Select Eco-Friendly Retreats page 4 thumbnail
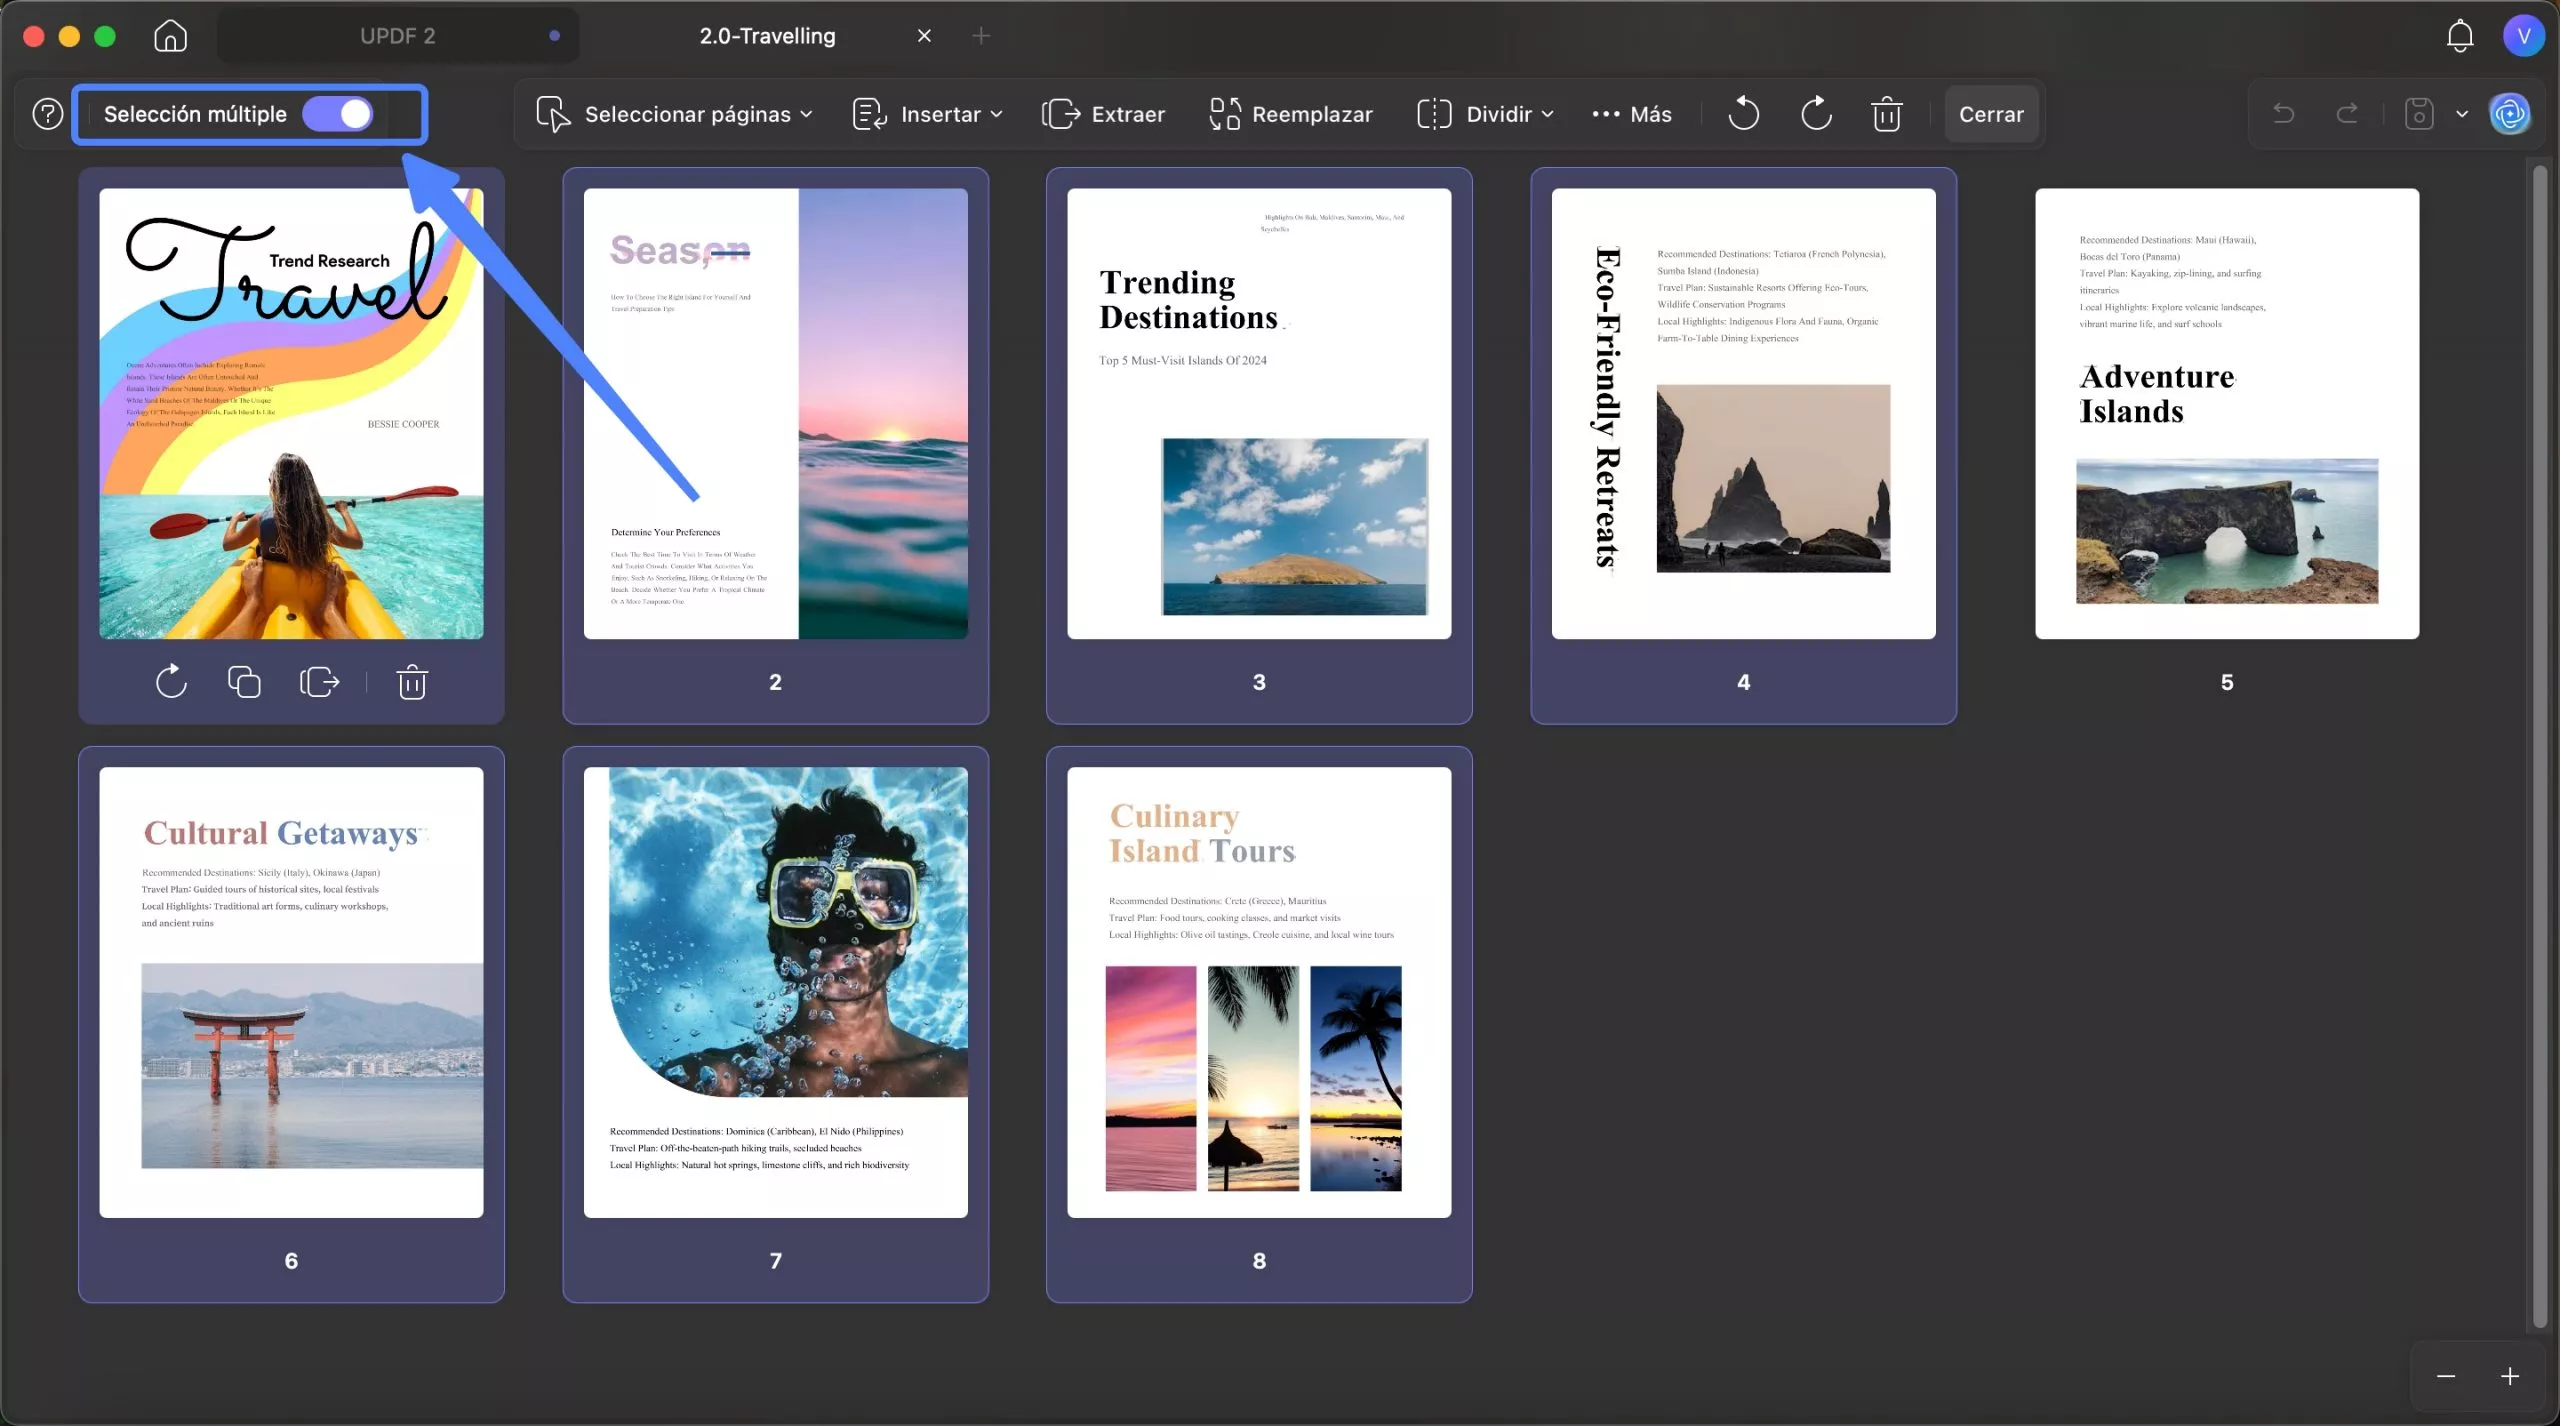This screenshot has height=1426, width=2560. pos(1743,413)
